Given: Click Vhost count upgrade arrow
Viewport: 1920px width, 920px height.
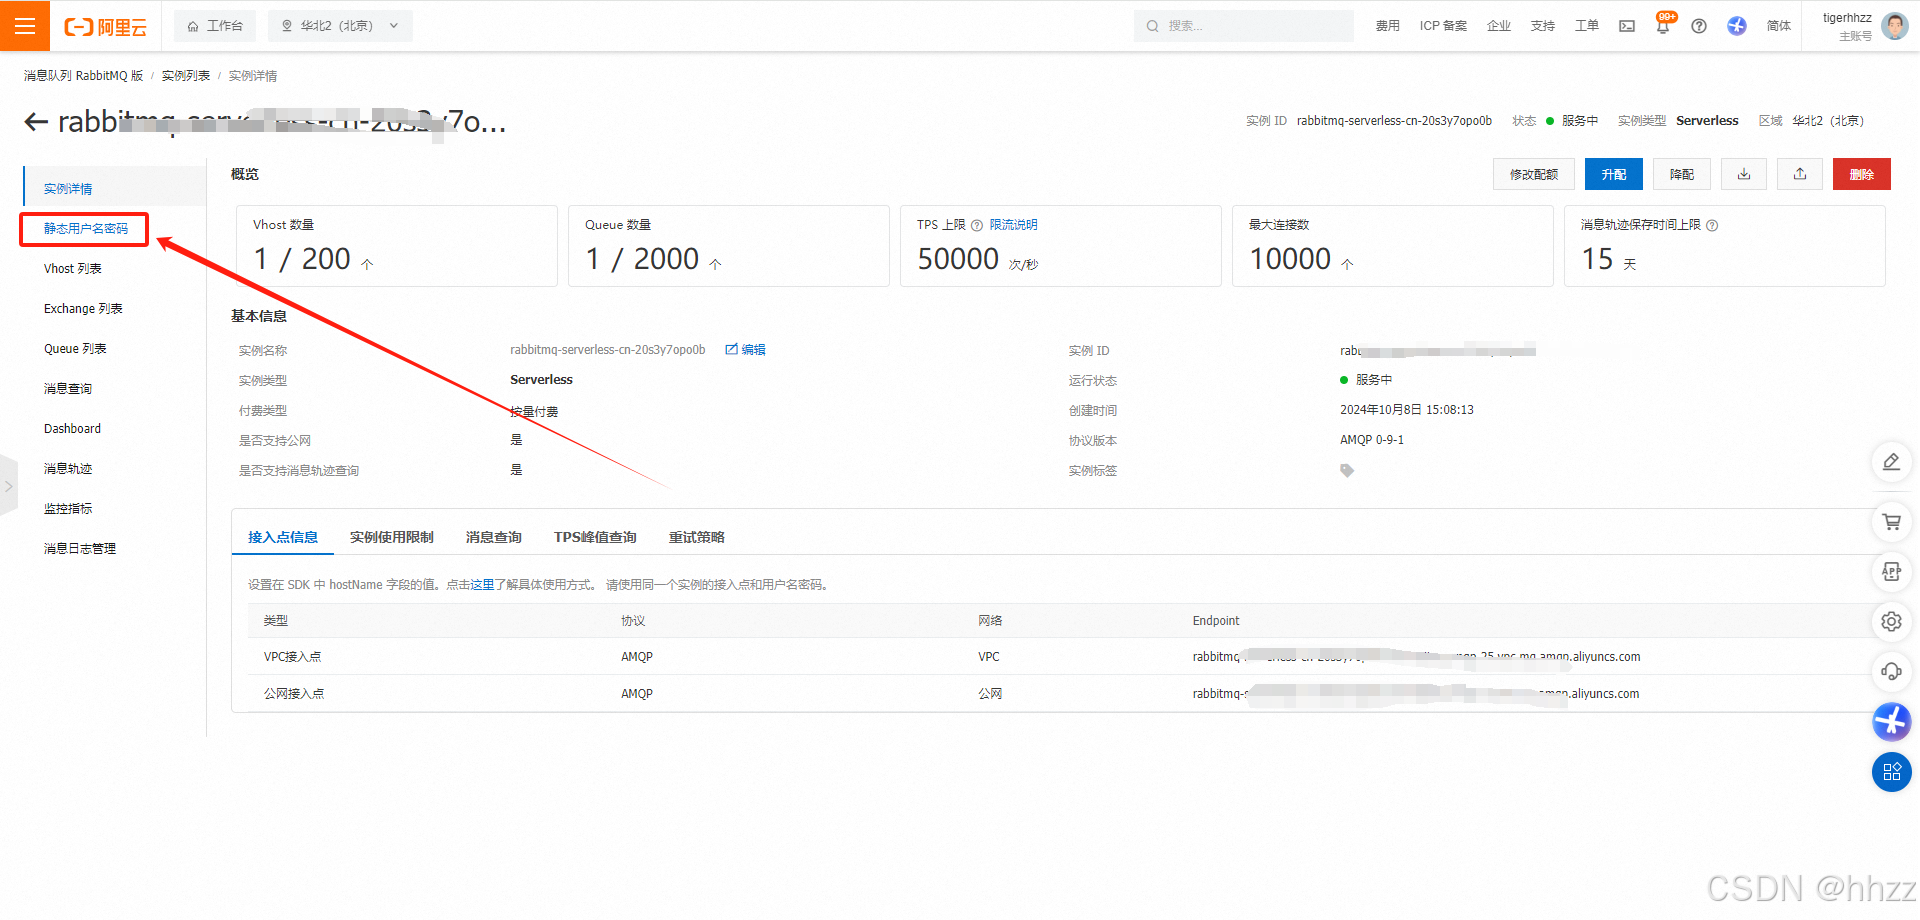Looking at the screenshot, I should tap(367, 264).
